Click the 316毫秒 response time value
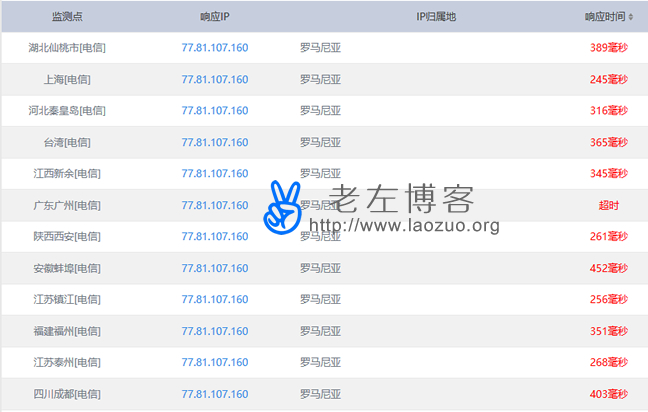This screenshot has width=648, height=412. (x=609, y=110)
